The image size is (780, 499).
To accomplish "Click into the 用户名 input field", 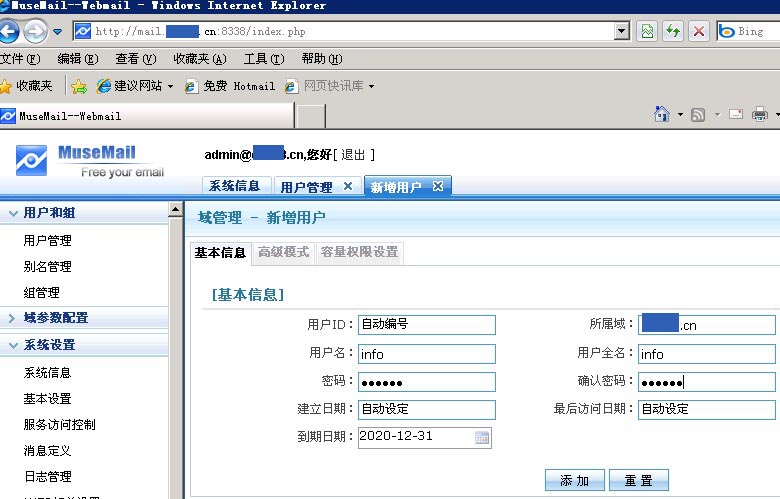I will [x=426, y=354].
